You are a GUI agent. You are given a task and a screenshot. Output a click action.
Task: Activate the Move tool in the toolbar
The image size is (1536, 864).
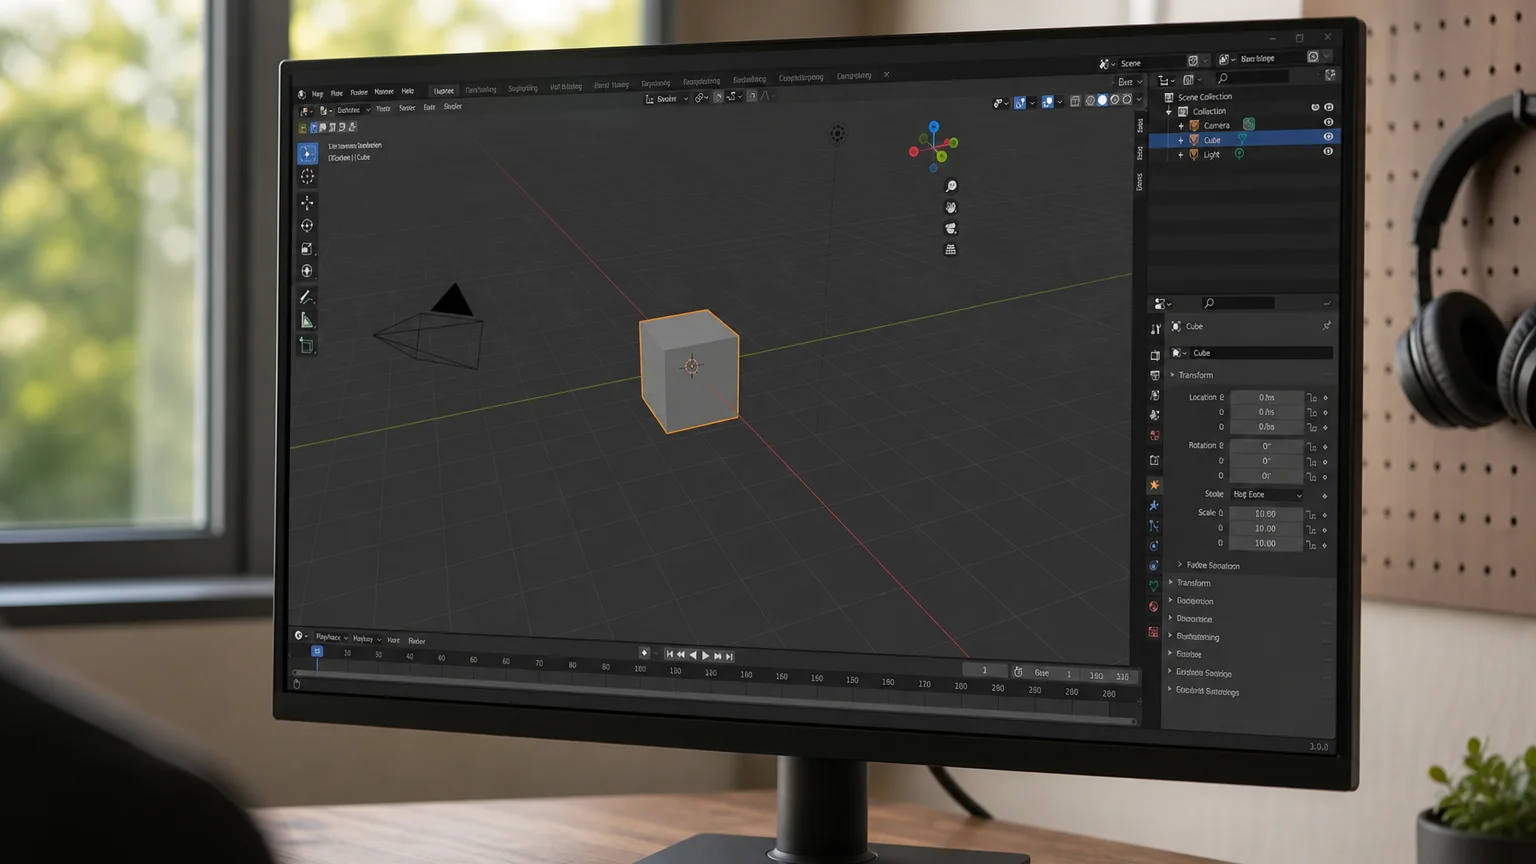(x=307, y=203)
